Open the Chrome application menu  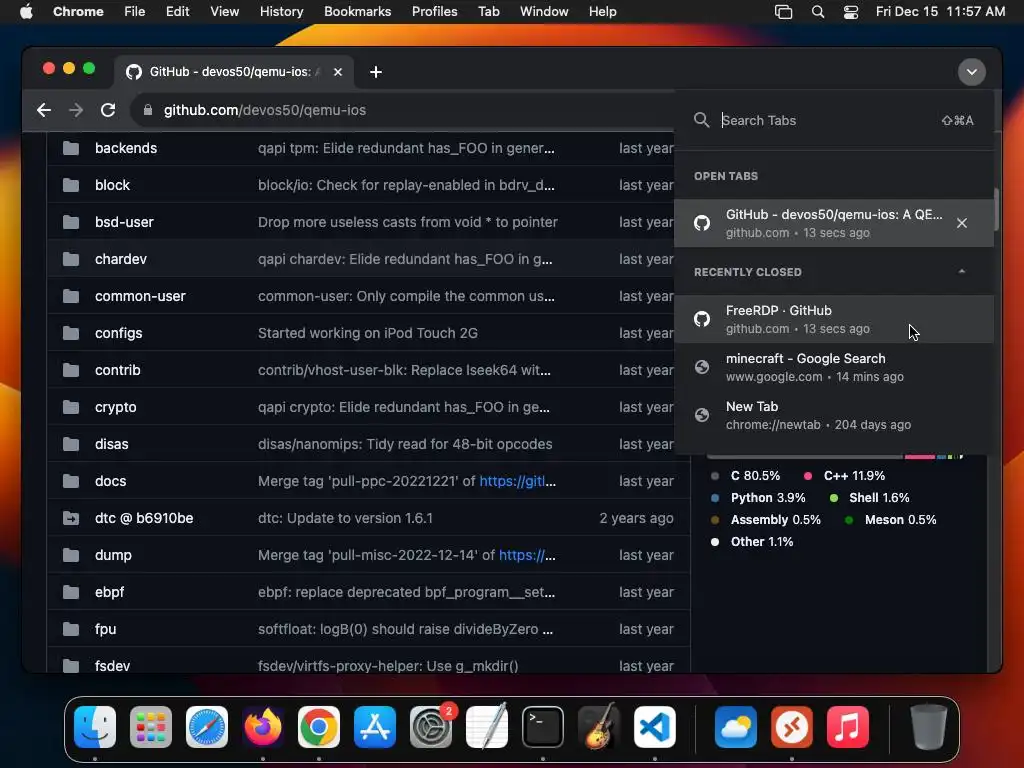point(78,12)
